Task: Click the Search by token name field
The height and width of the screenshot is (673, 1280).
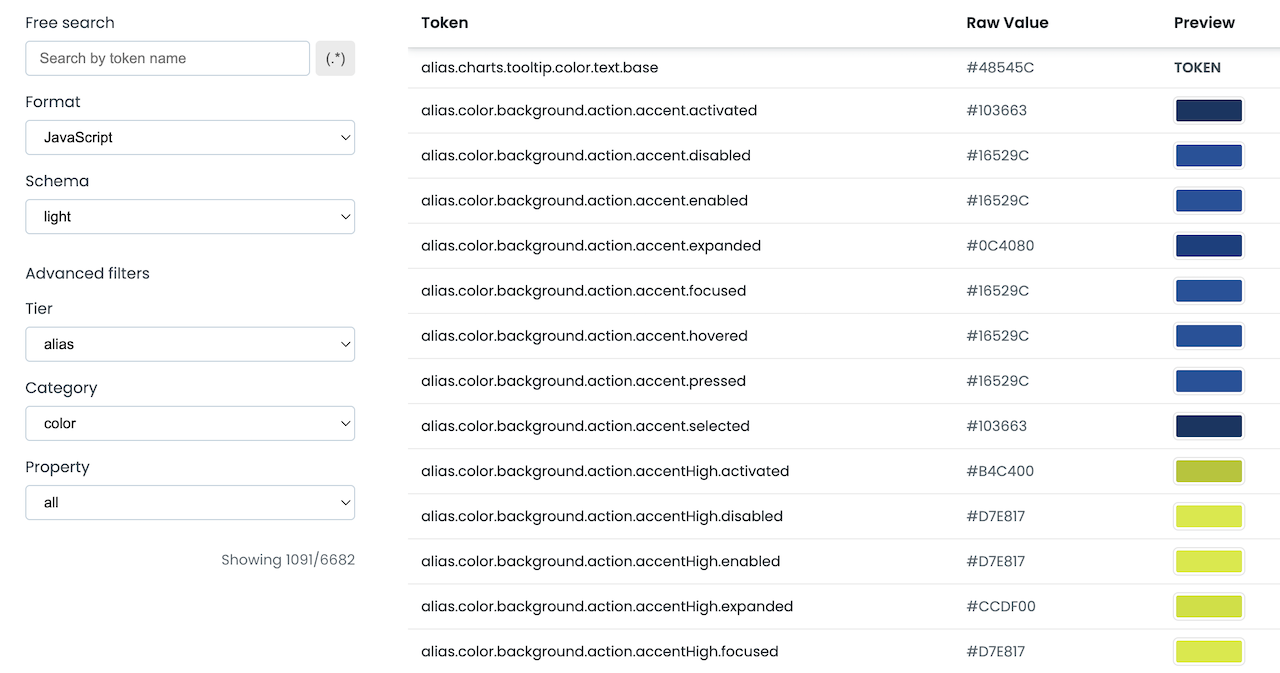Action: [167, 58]
